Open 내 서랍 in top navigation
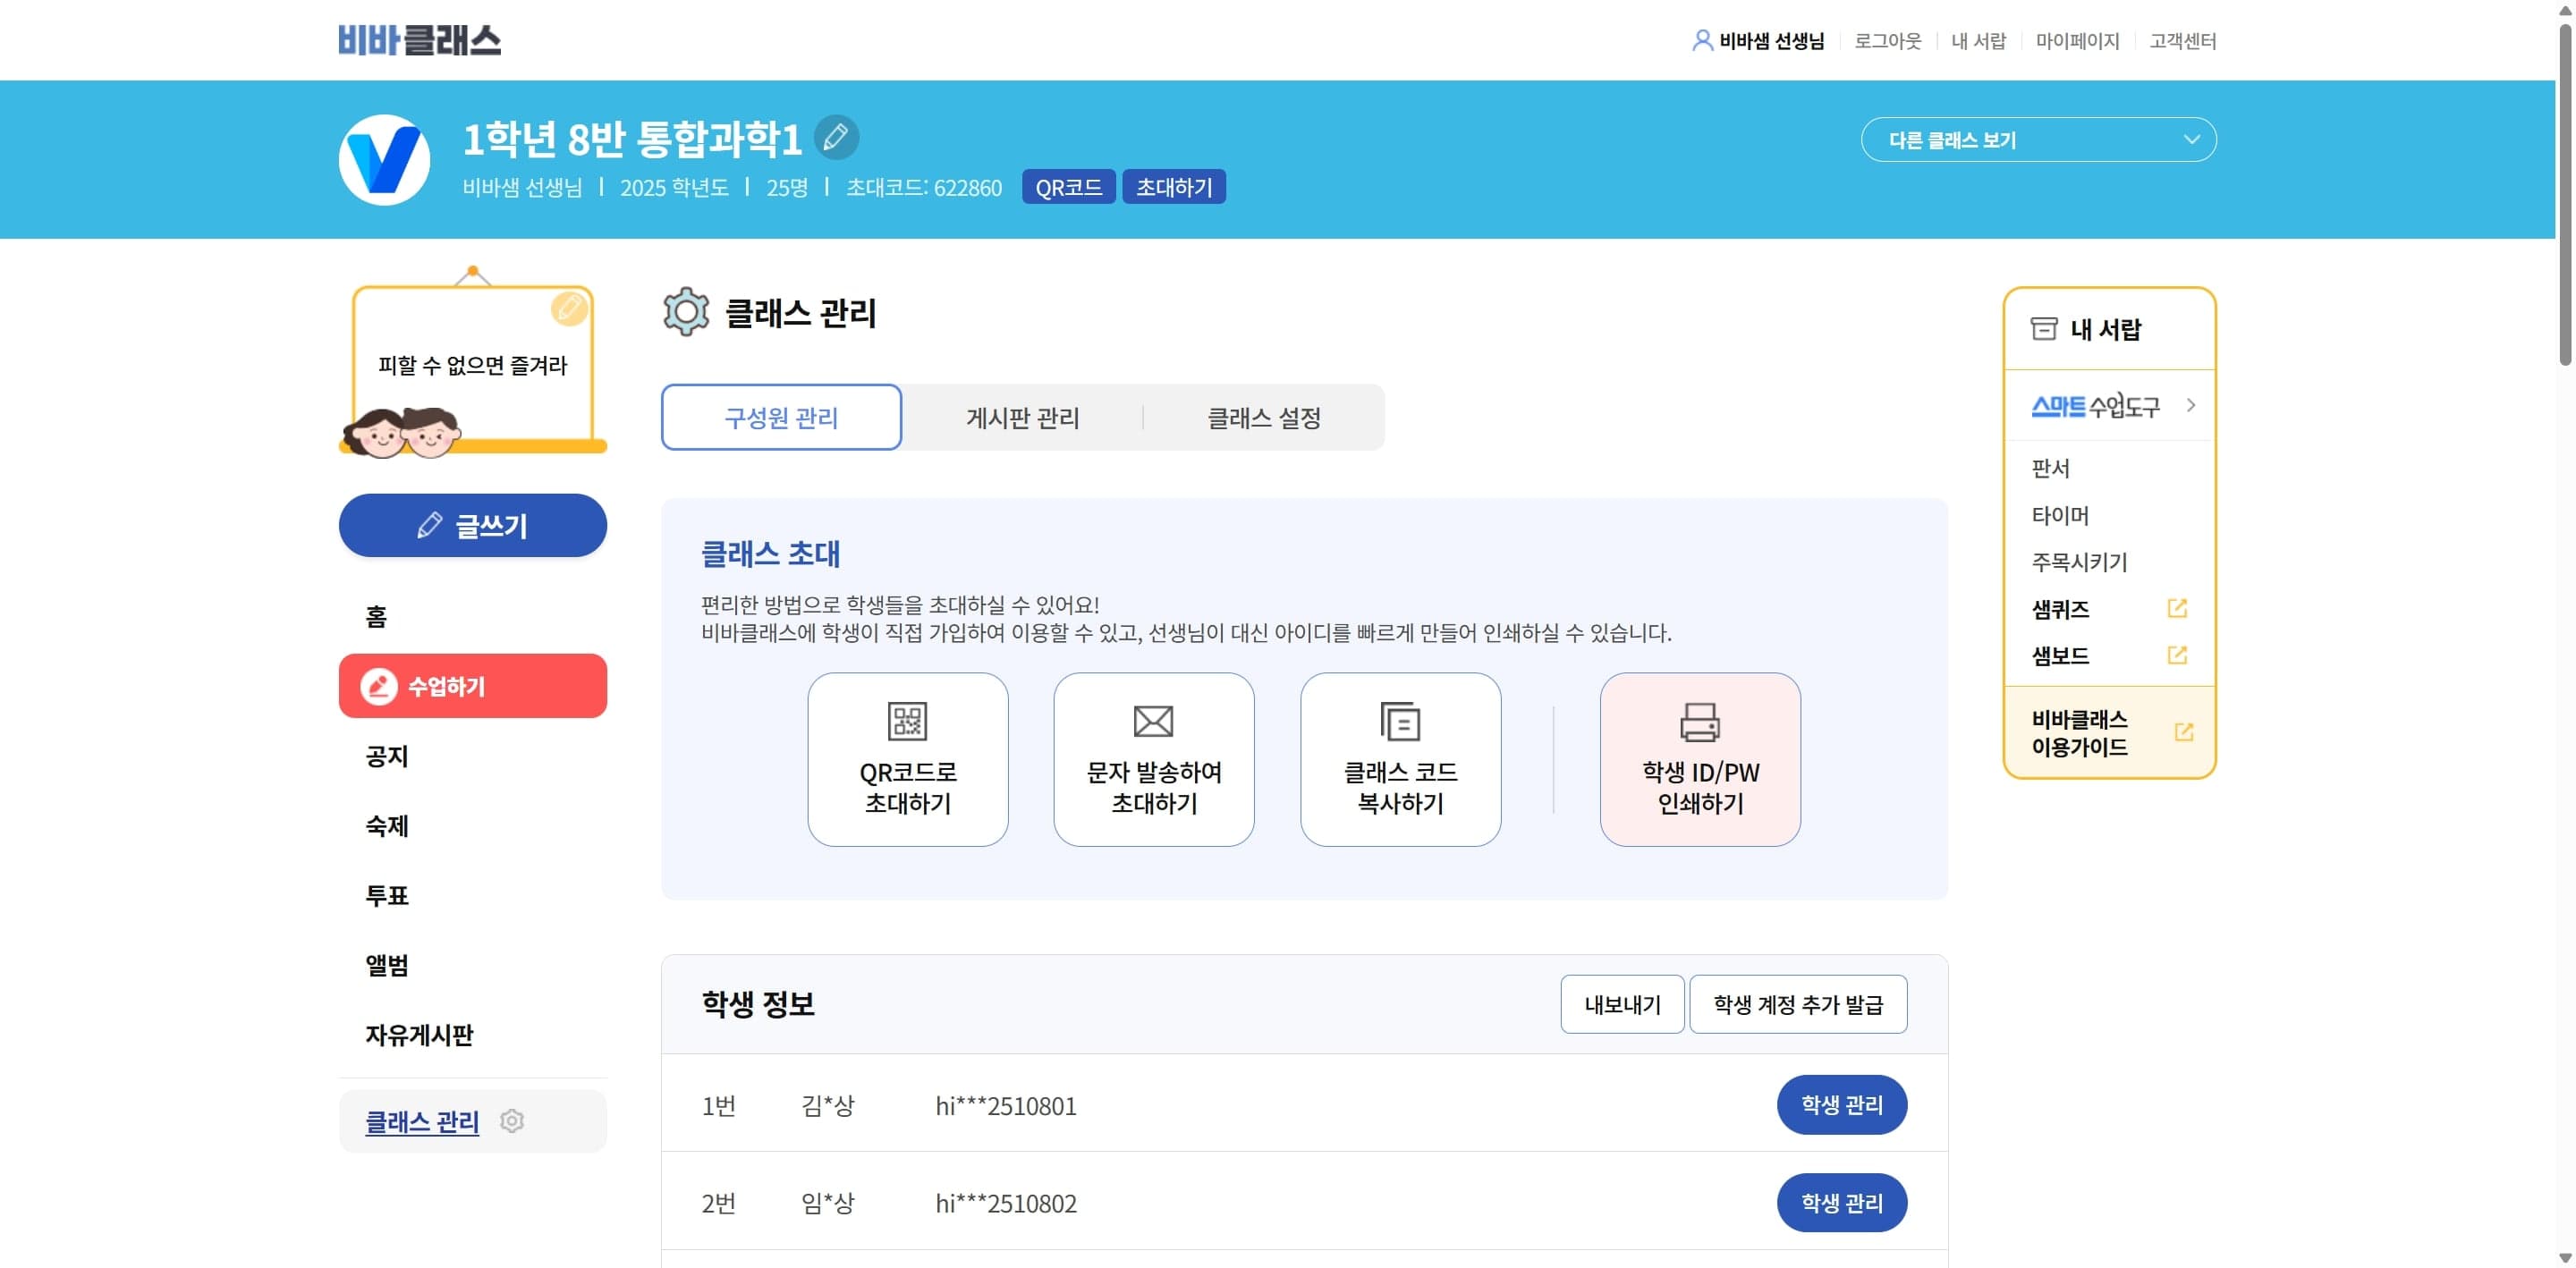The width and height of the screenshot is (2576, 1268). pyautogui.click(x=1978, y=41)
